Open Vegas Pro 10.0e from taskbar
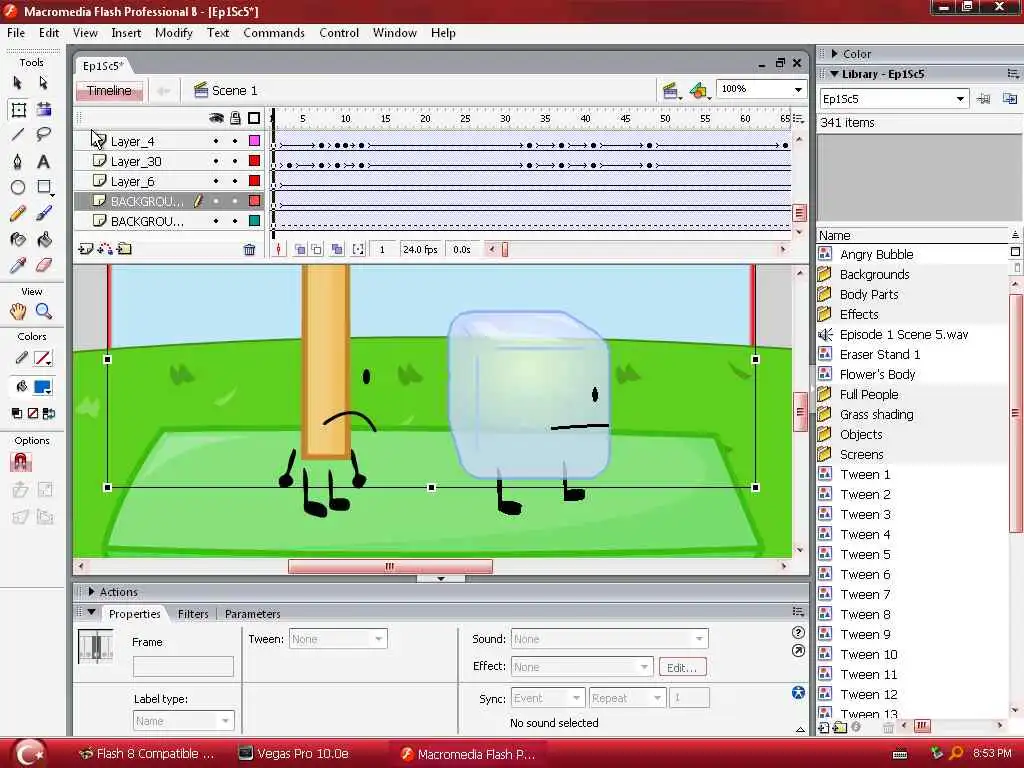Image resolution: width=1024 pixels, height=768 pixels. tap(294, 754)
